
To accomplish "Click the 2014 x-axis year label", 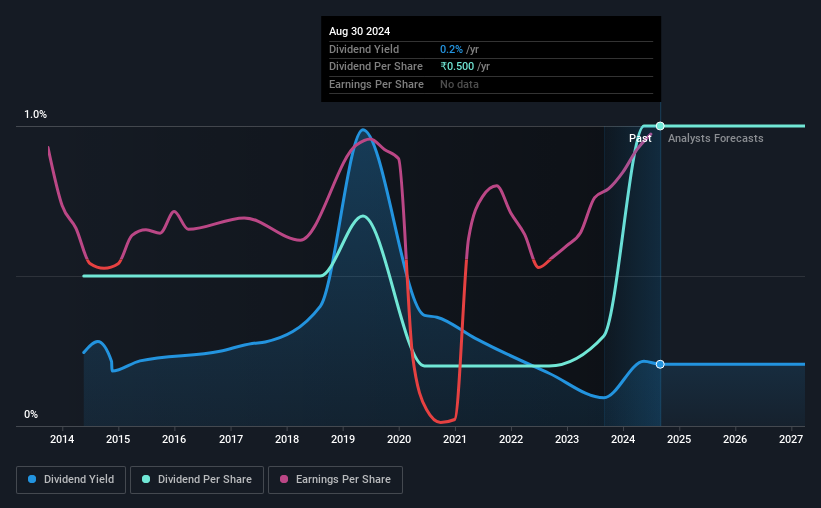I will tap(62, 439).
